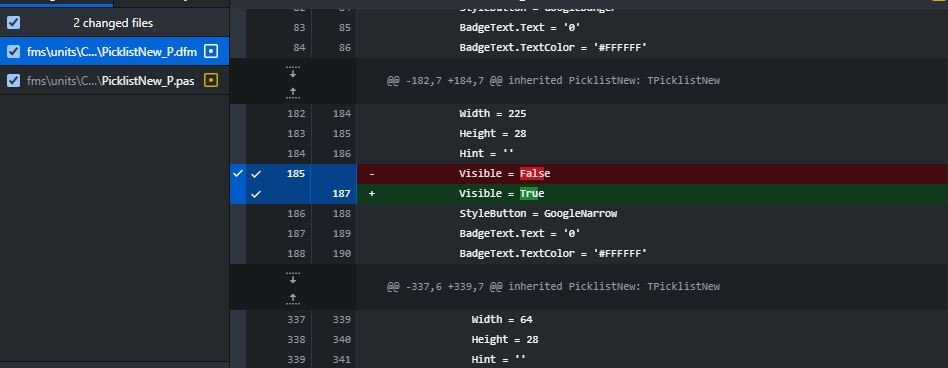948x368 pixels.
Task: Click the hunk checkmark on the blue edge bar
Action: click(238, 173)
